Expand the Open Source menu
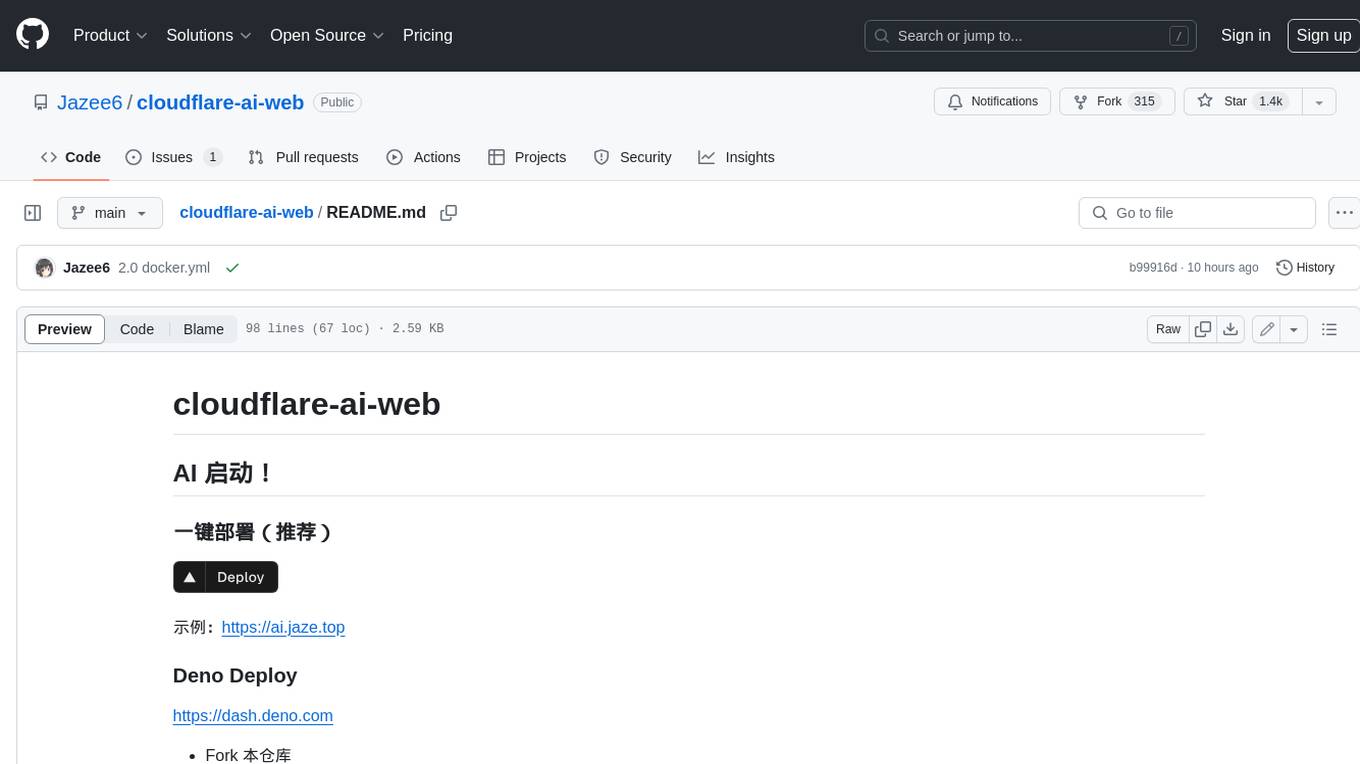Viewport: 1360px width, 764px height. 327,35
